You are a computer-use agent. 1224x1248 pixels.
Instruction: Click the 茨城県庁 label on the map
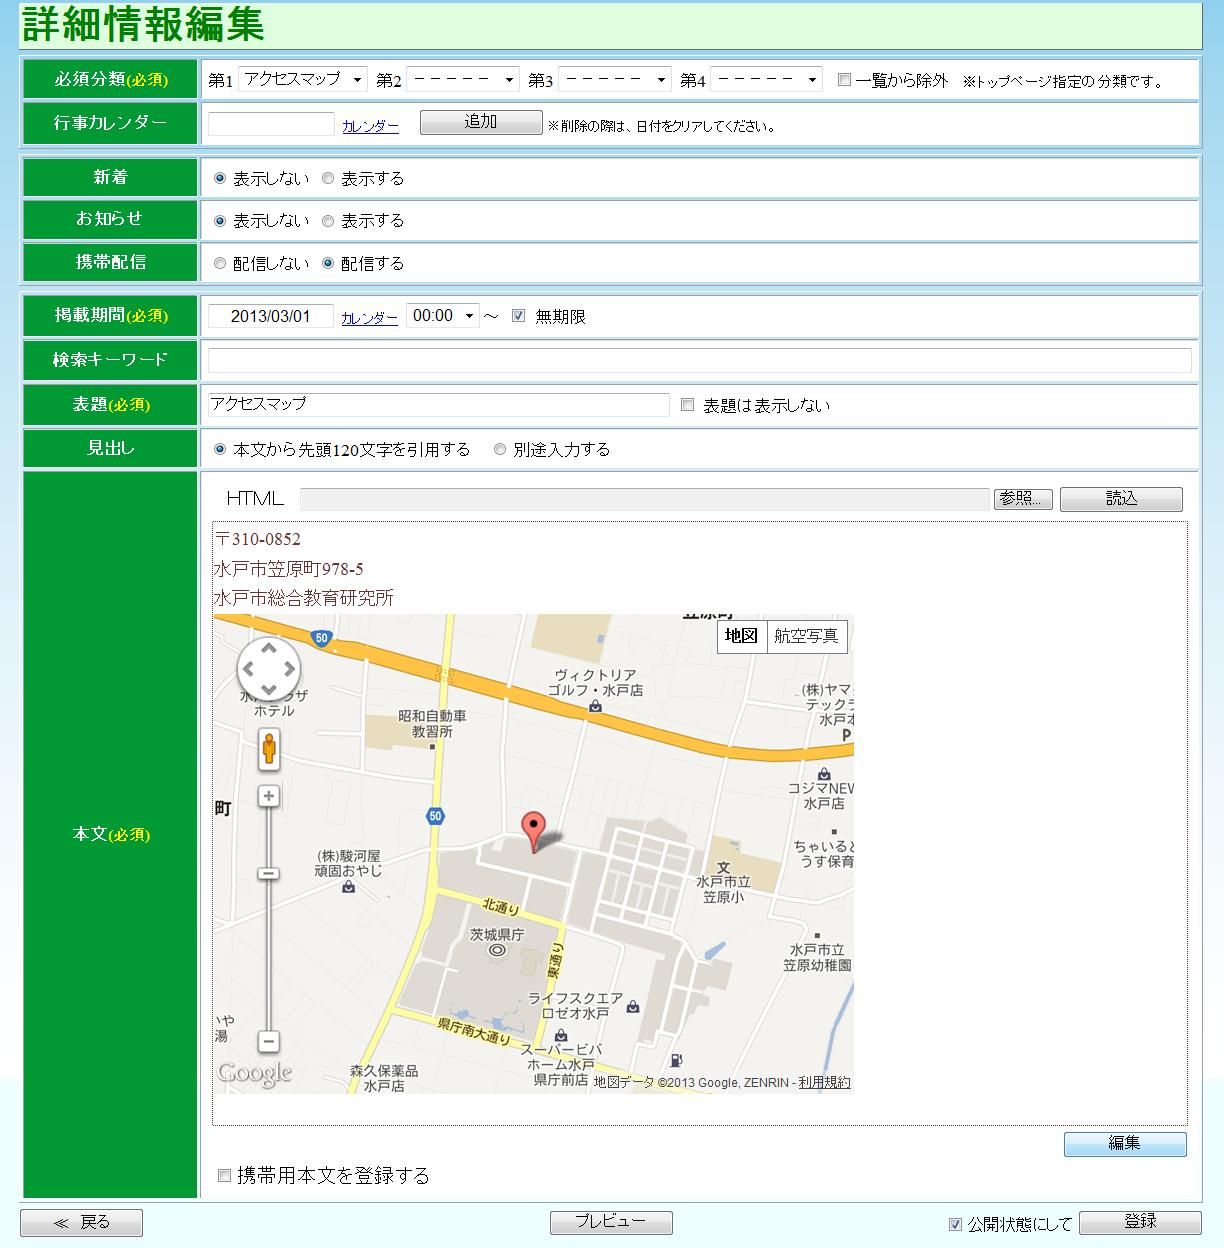coord(497,934)
